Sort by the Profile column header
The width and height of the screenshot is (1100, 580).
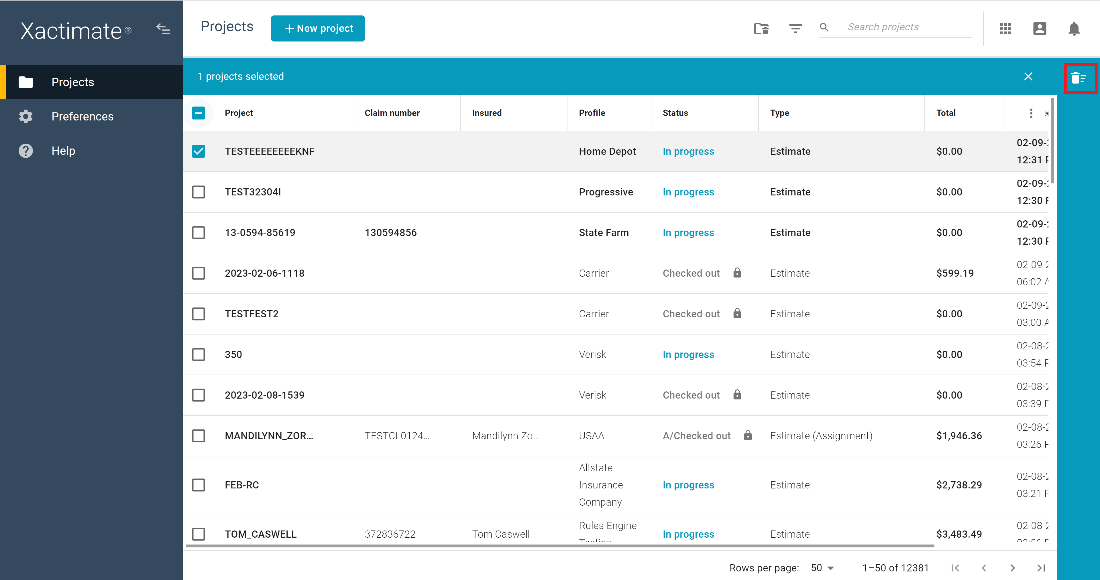tap(592, 113)
